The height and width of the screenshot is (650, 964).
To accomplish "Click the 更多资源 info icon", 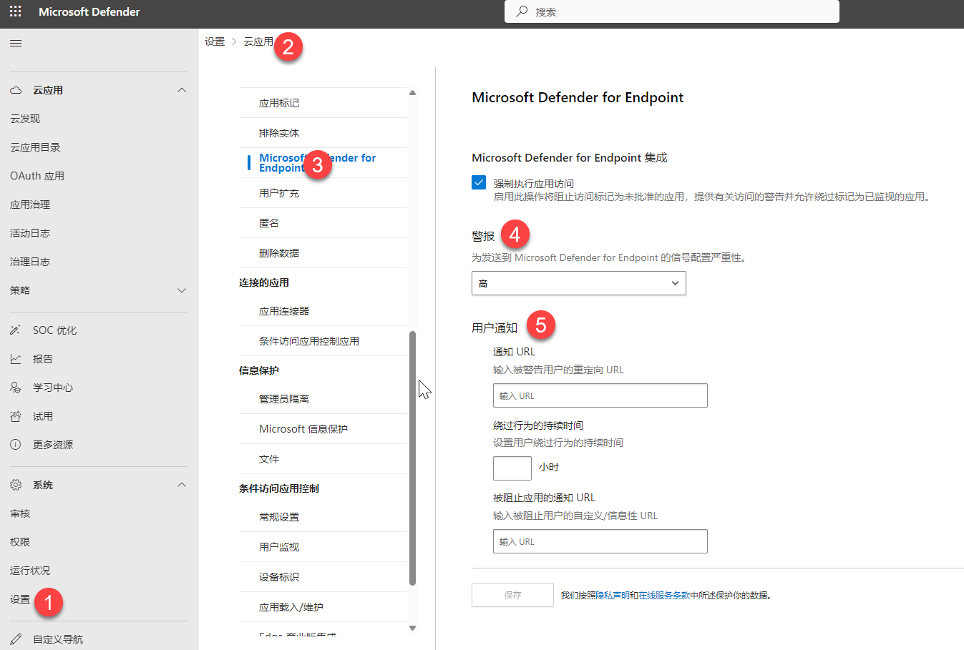I will click(15, 445).
